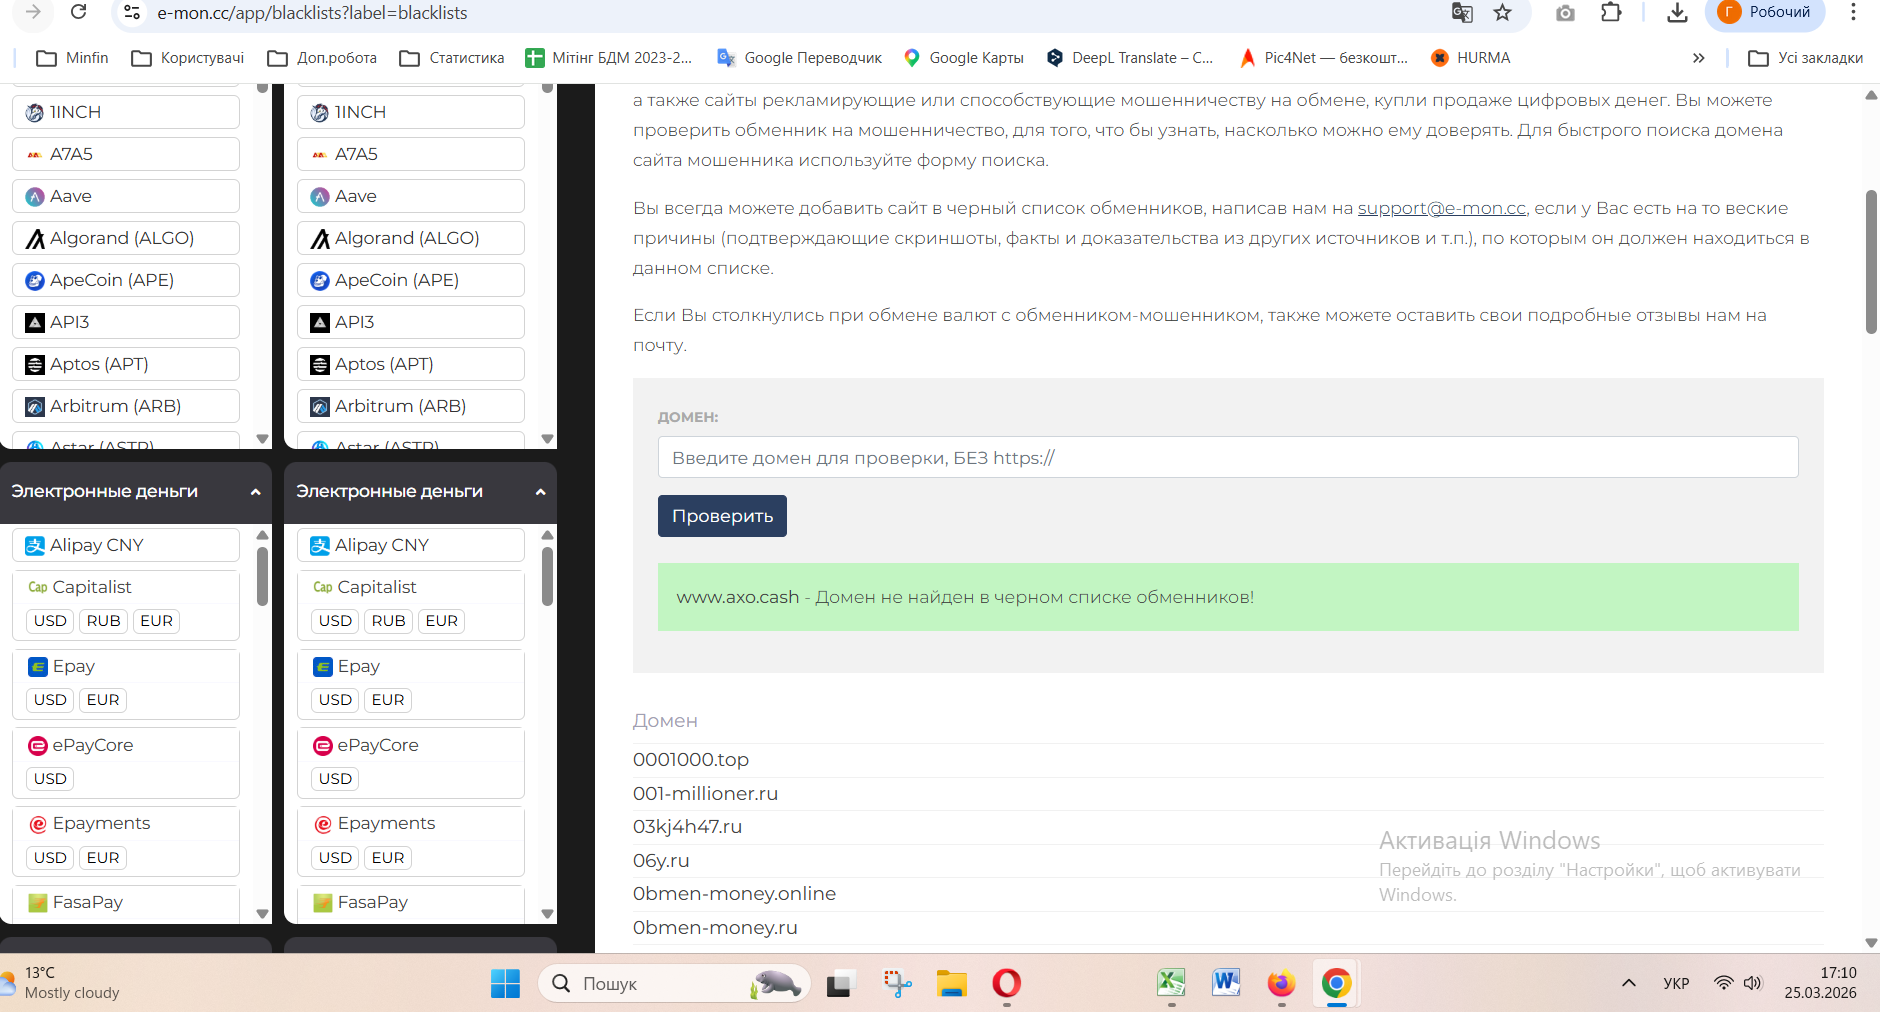Open Усі закладки folder
The width and height of the screenshot is (1880, 1012).
tap(1806, 58)
